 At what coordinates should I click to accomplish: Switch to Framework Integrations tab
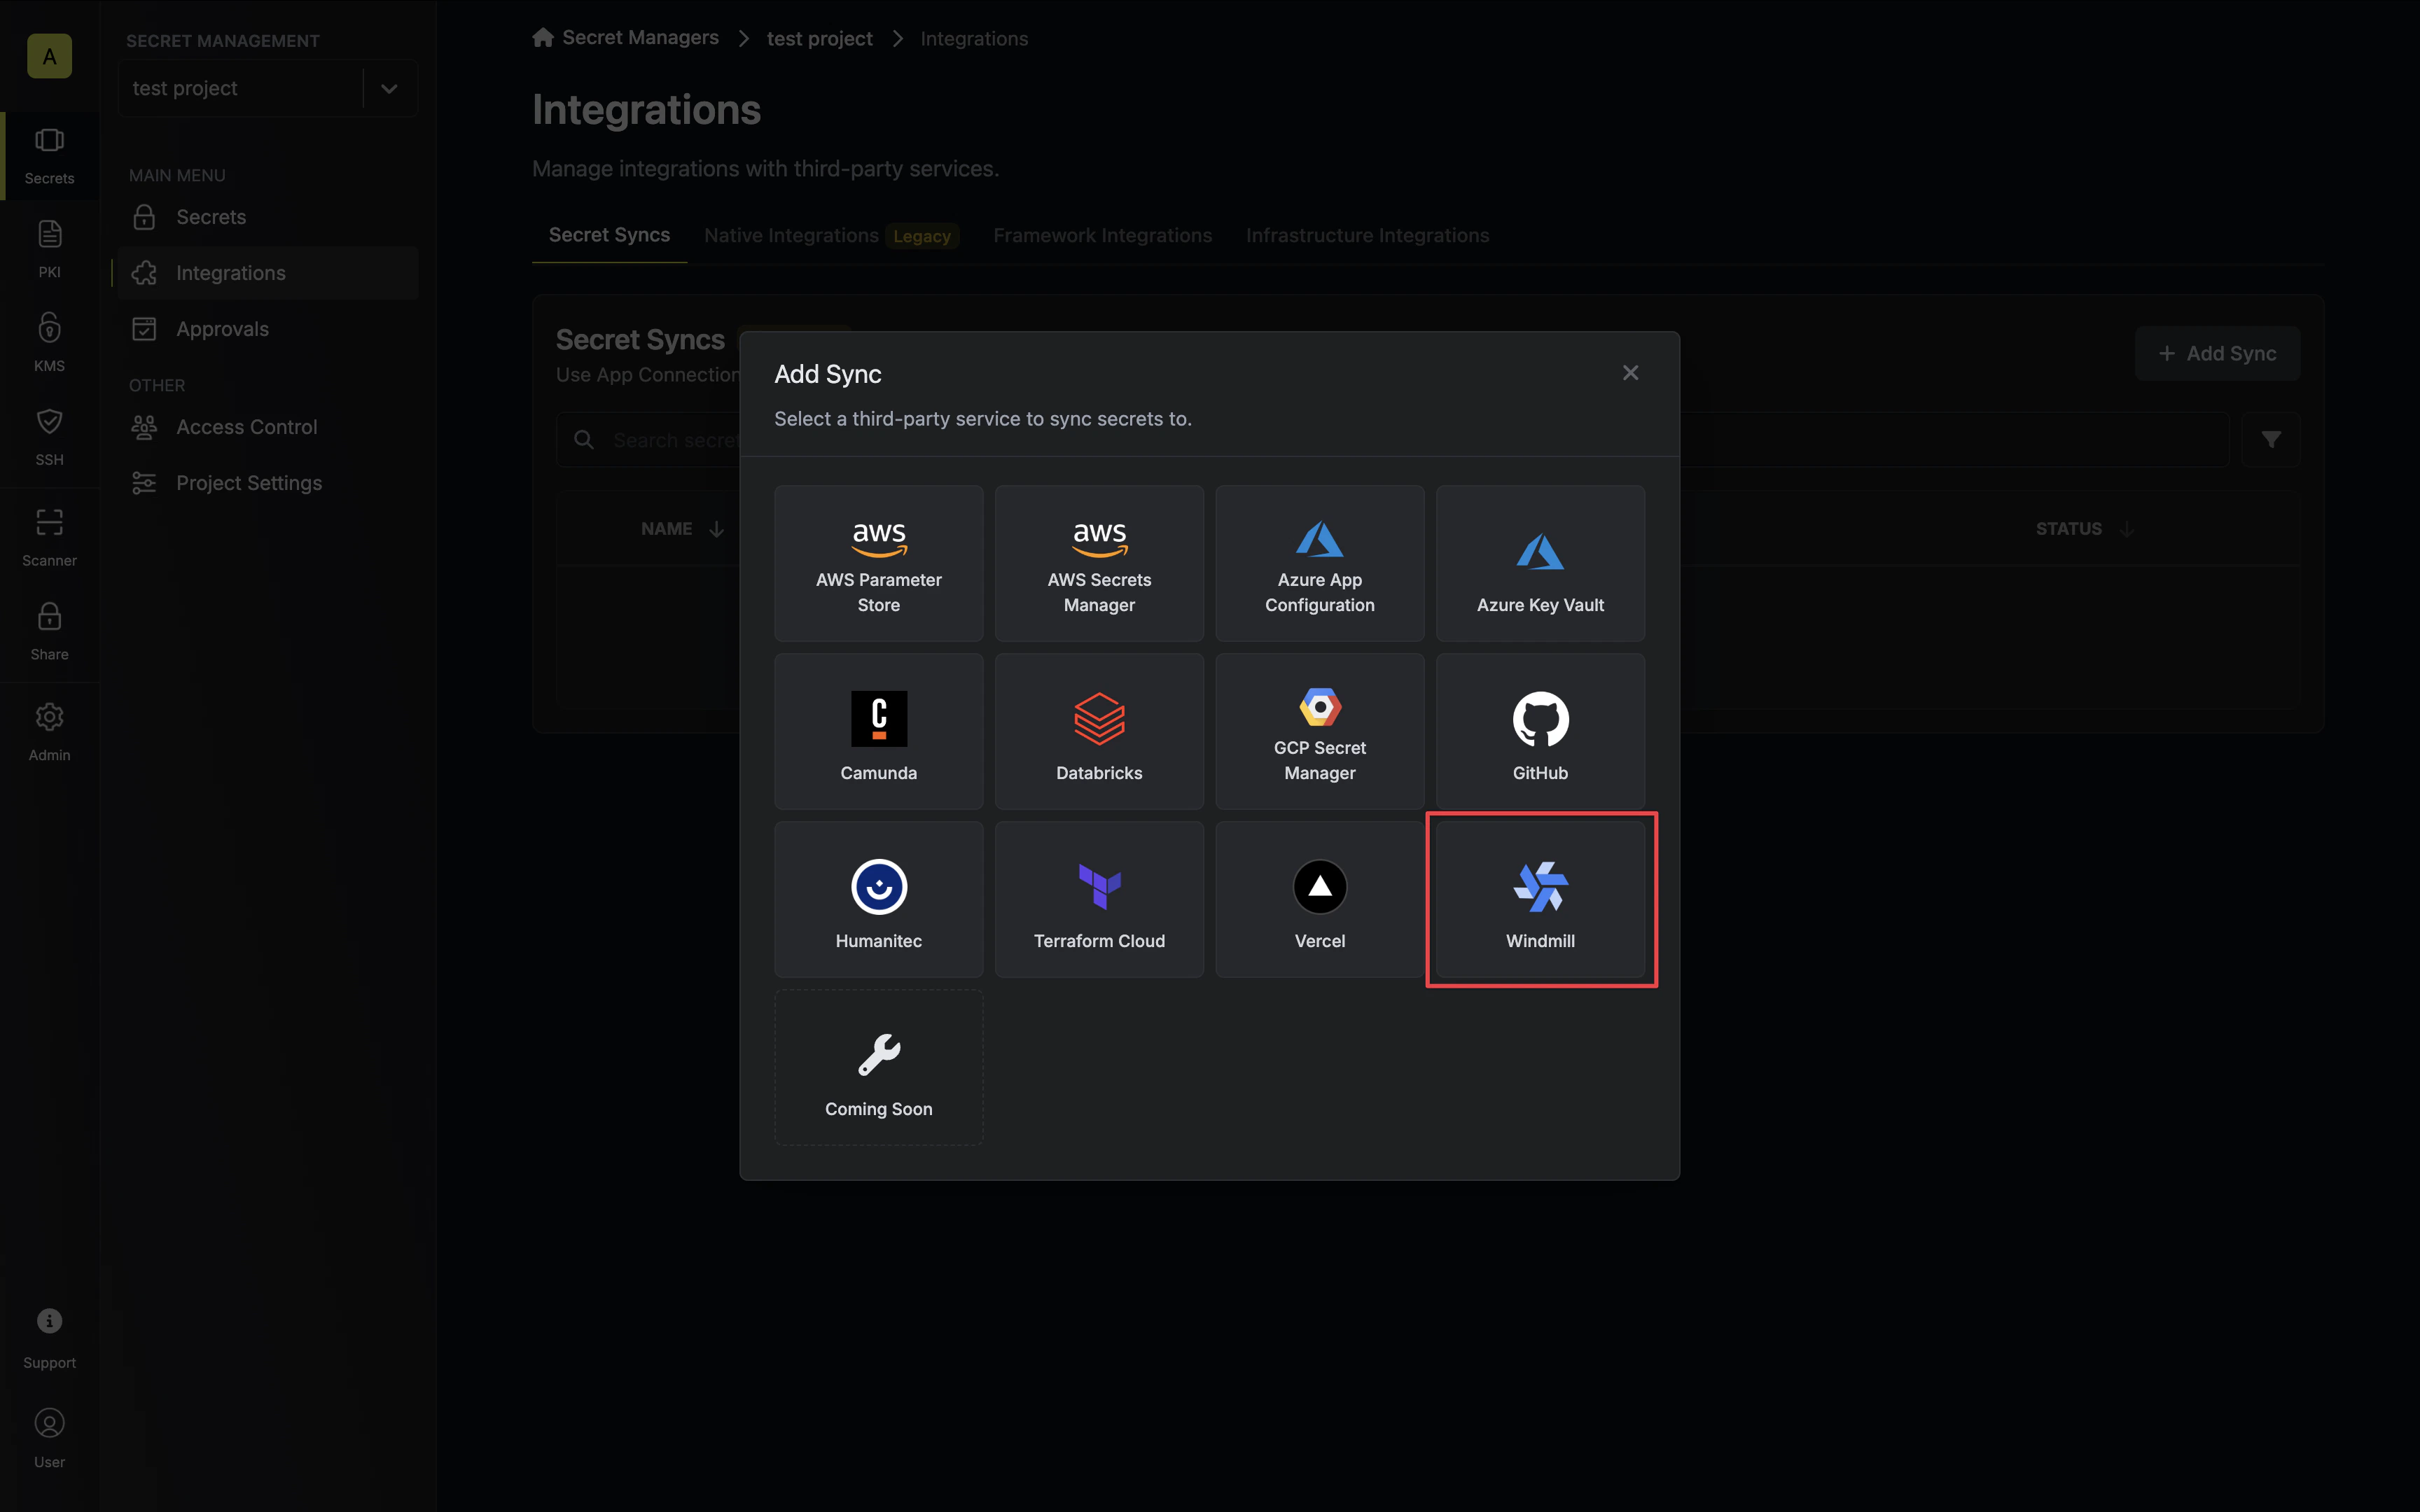click(1102, 235)
